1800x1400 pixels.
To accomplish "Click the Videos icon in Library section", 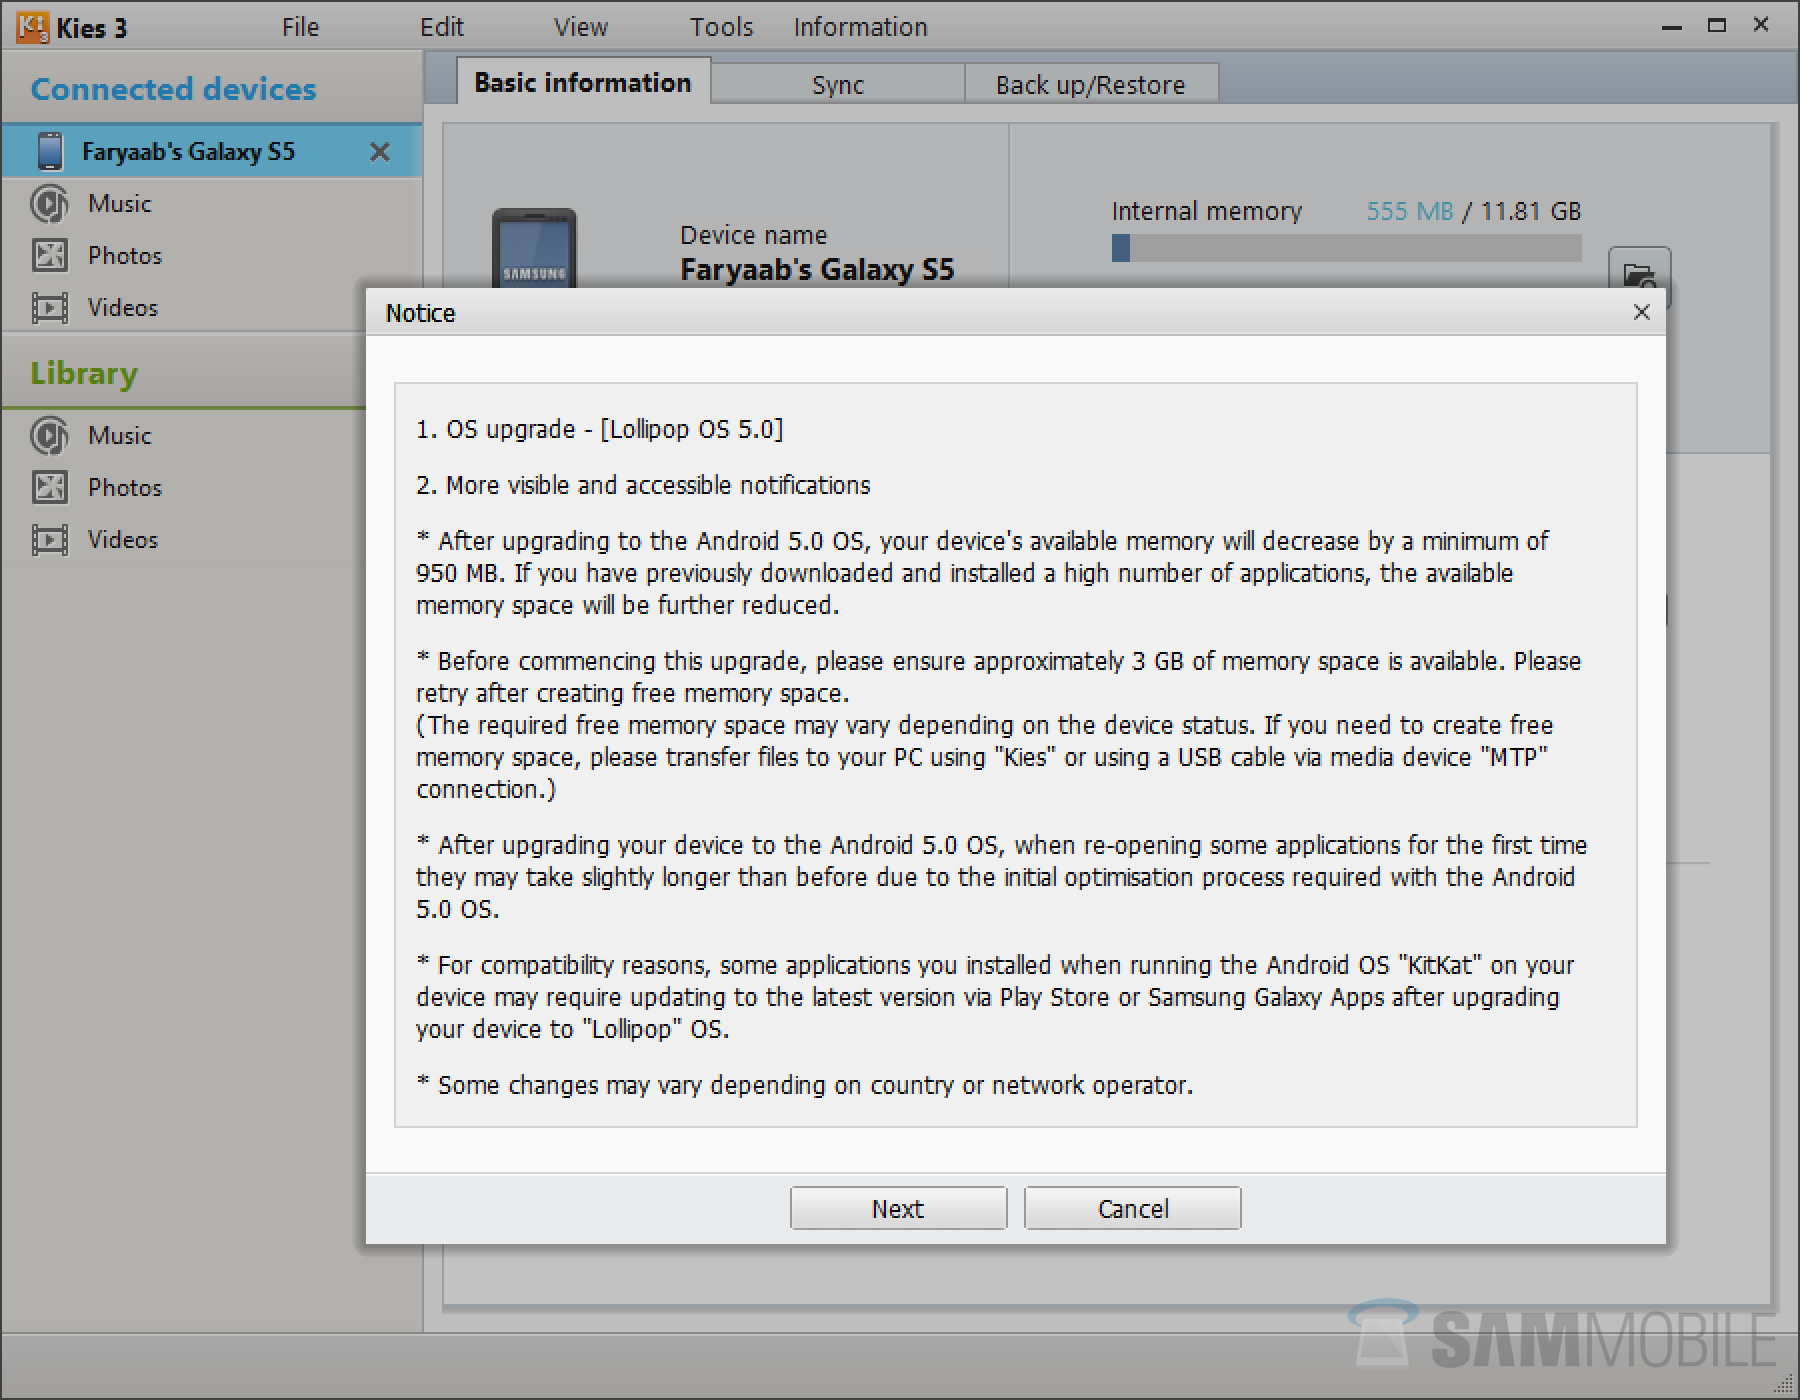I will 49,540.
